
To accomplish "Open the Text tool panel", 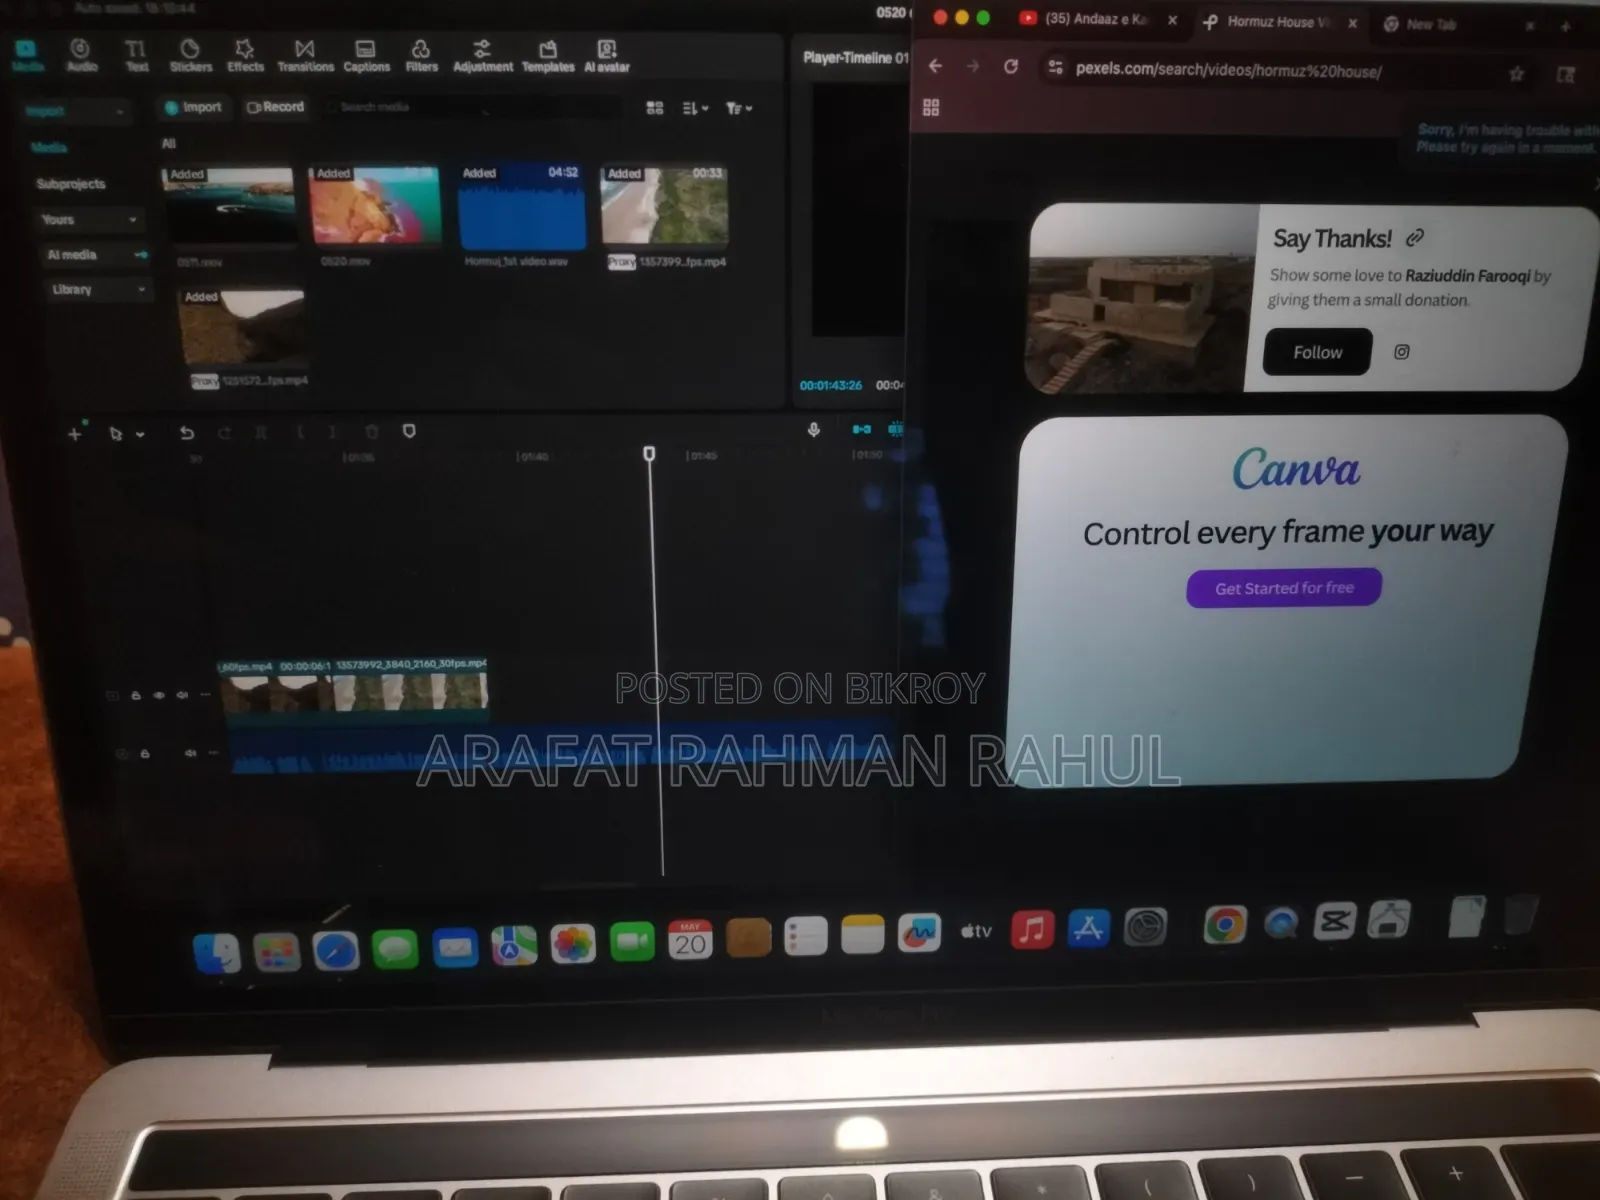I will [136, 56].
